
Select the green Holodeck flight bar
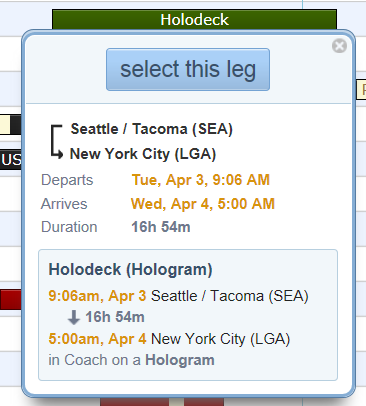coord(194,19)
